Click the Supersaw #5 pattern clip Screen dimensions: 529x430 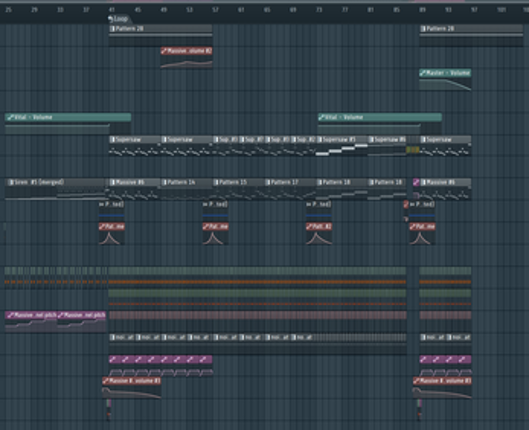pos(342,140)
